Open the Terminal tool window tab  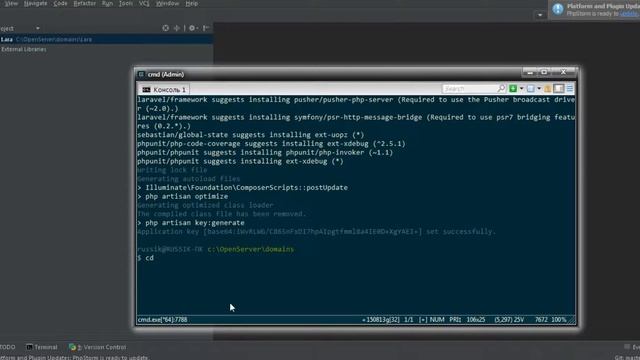click(42, 347)
